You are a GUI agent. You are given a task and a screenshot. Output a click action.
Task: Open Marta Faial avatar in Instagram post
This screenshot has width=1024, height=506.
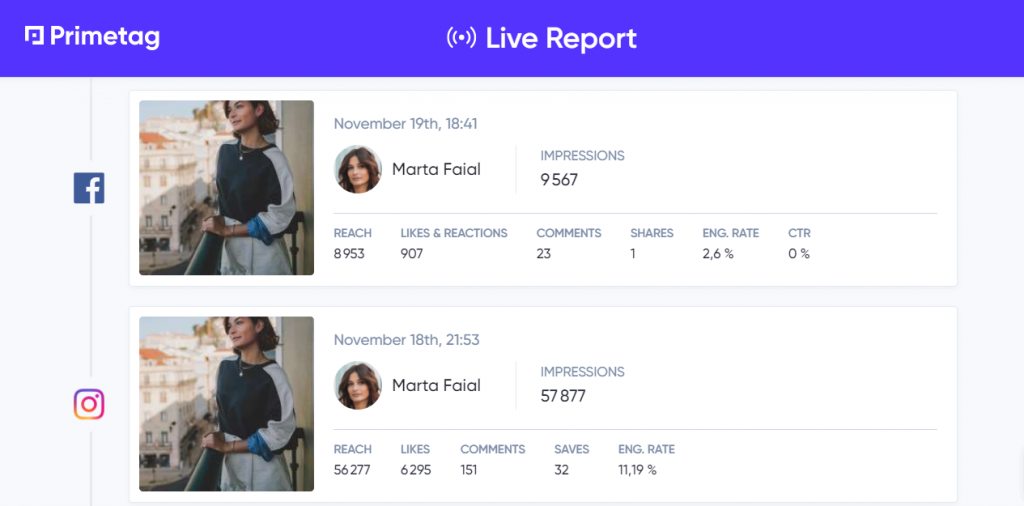coord(358,386)
